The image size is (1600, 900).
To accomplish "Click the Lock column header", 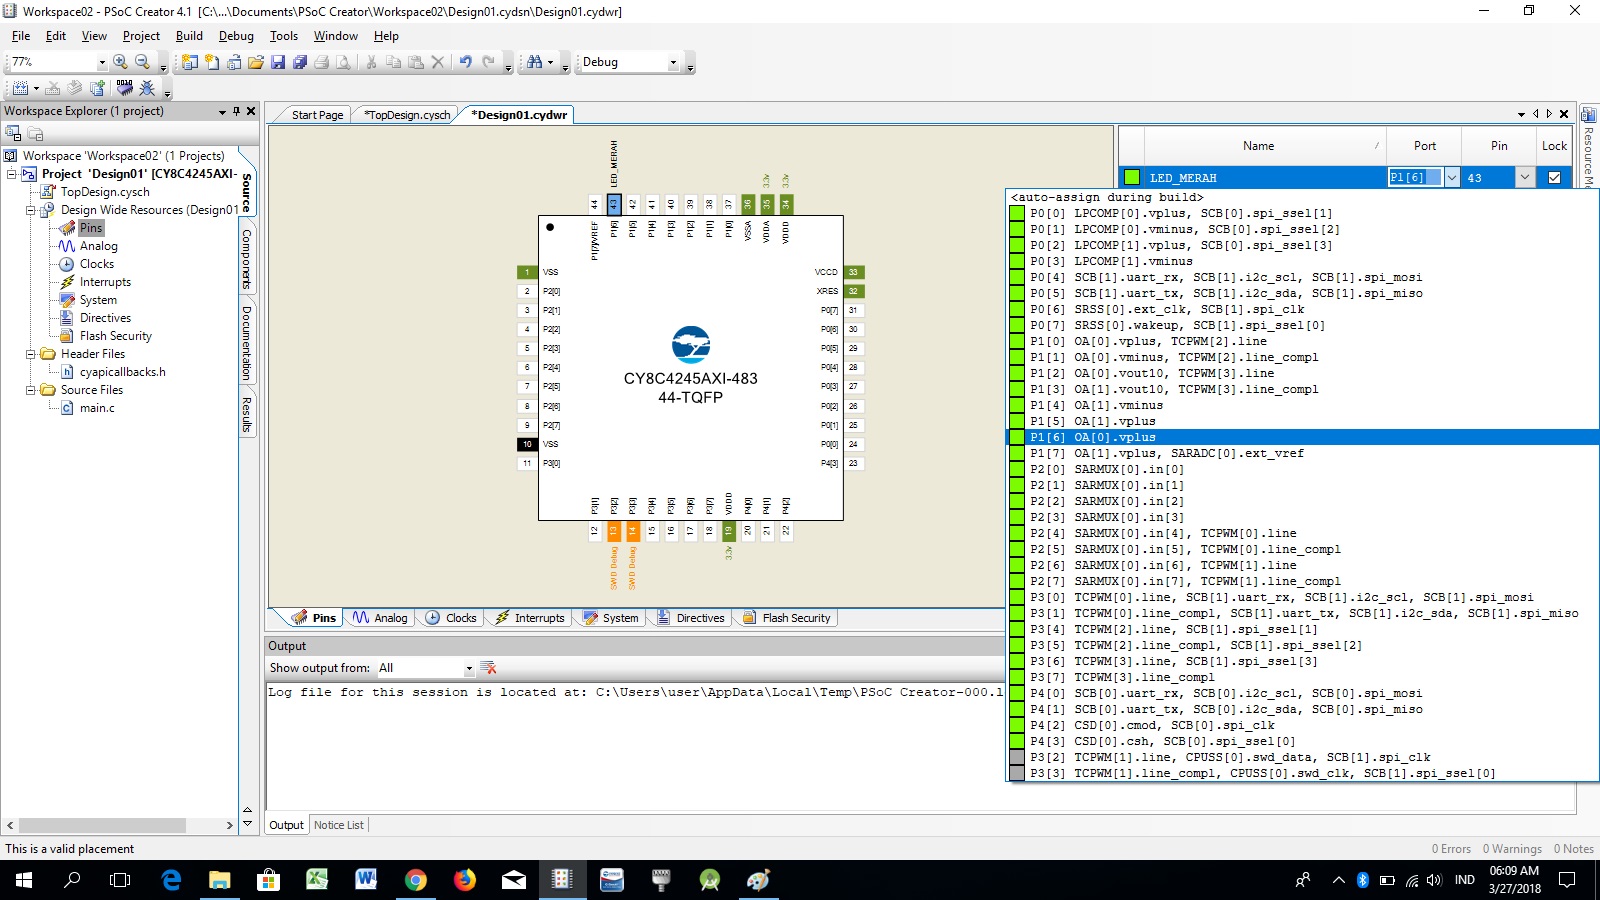I will (x=1554, y=146).
